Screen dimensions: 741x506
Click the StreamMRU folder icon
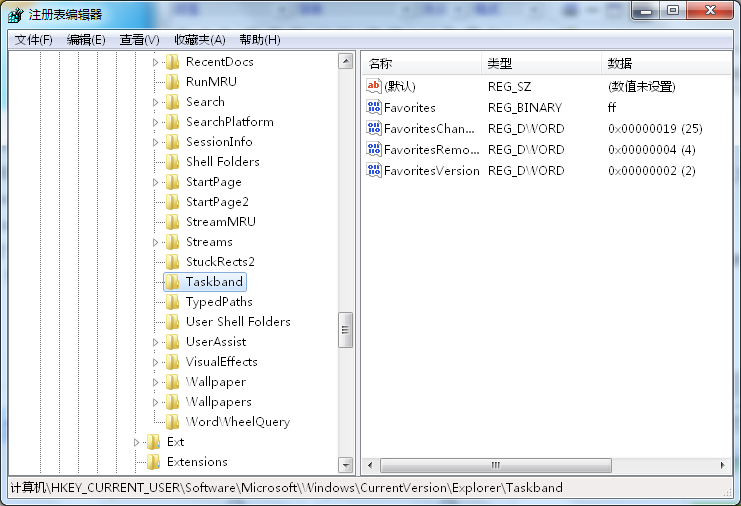click(x=172, y=222)
